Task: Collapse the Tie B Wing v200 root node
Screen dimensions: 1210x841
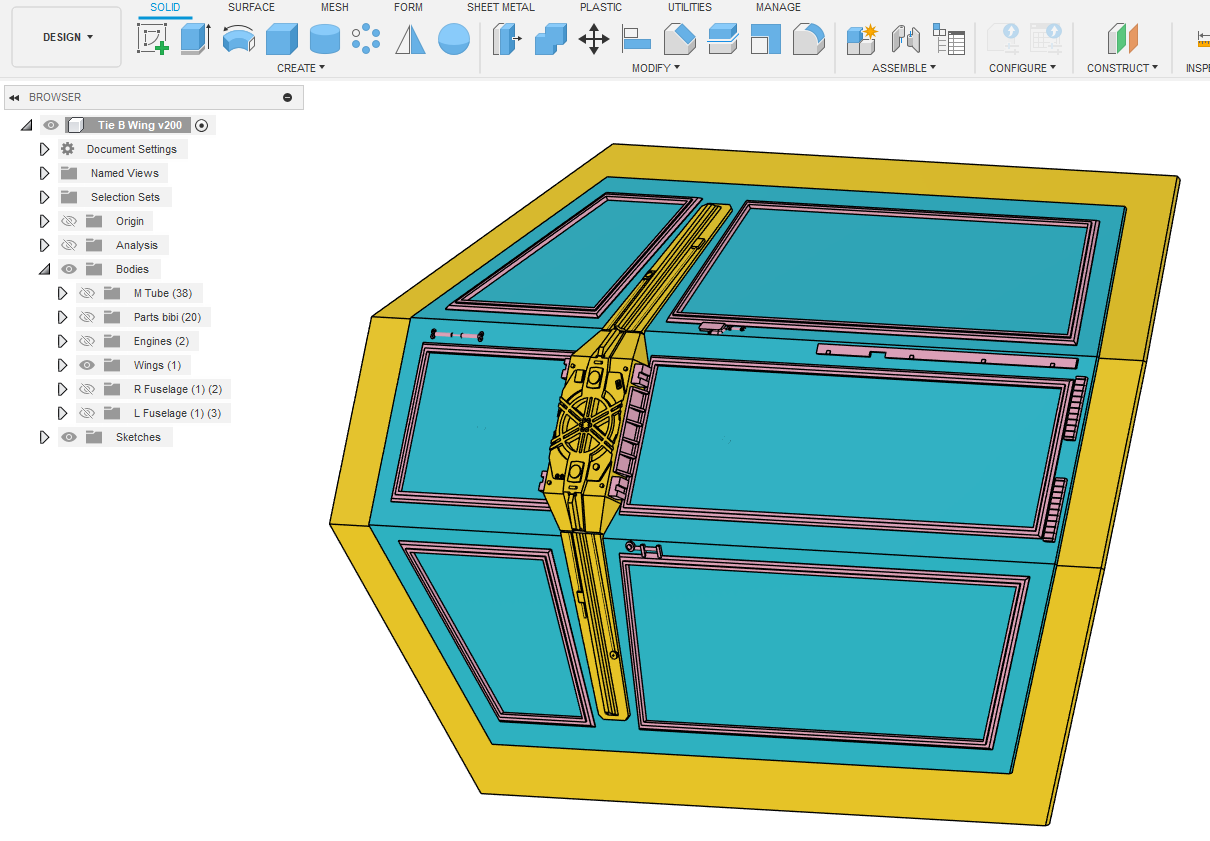Action: (x=26, y=125)
